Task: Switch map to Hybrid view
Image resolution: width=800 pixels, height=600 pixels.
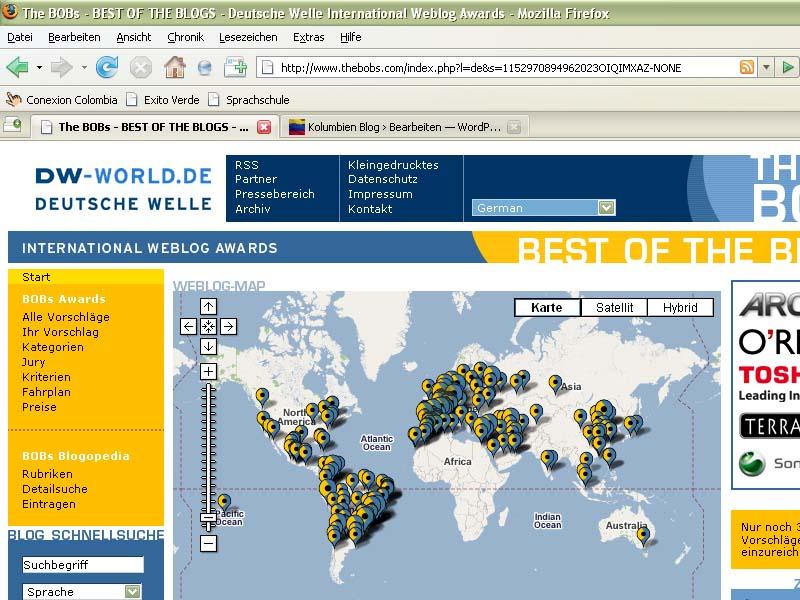Action: pos(680,308)
